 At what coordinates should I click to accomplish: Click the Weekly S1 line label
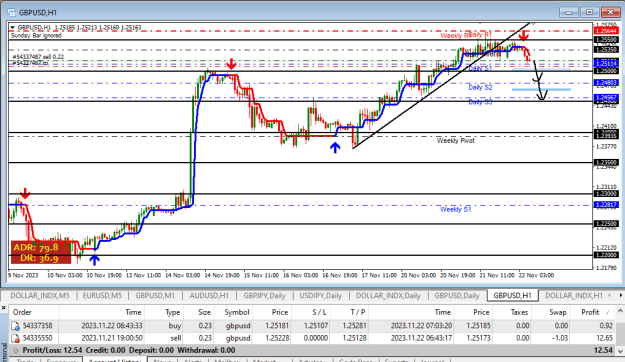(x=456, y=210)
